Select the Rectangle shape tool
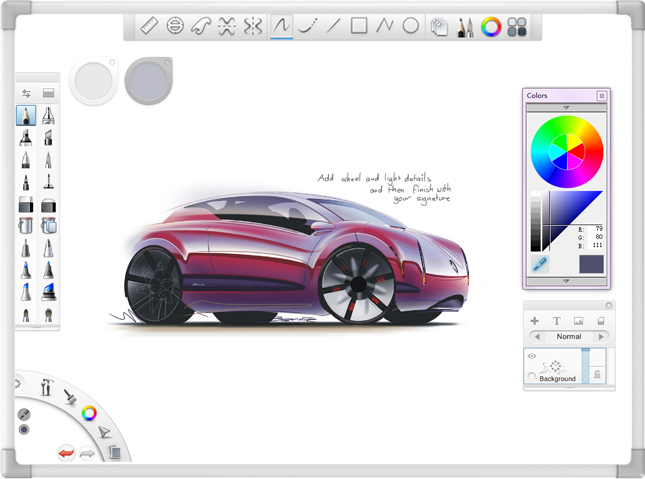The height and width of the screenshot is (479, 645). [x=359, y=26]
